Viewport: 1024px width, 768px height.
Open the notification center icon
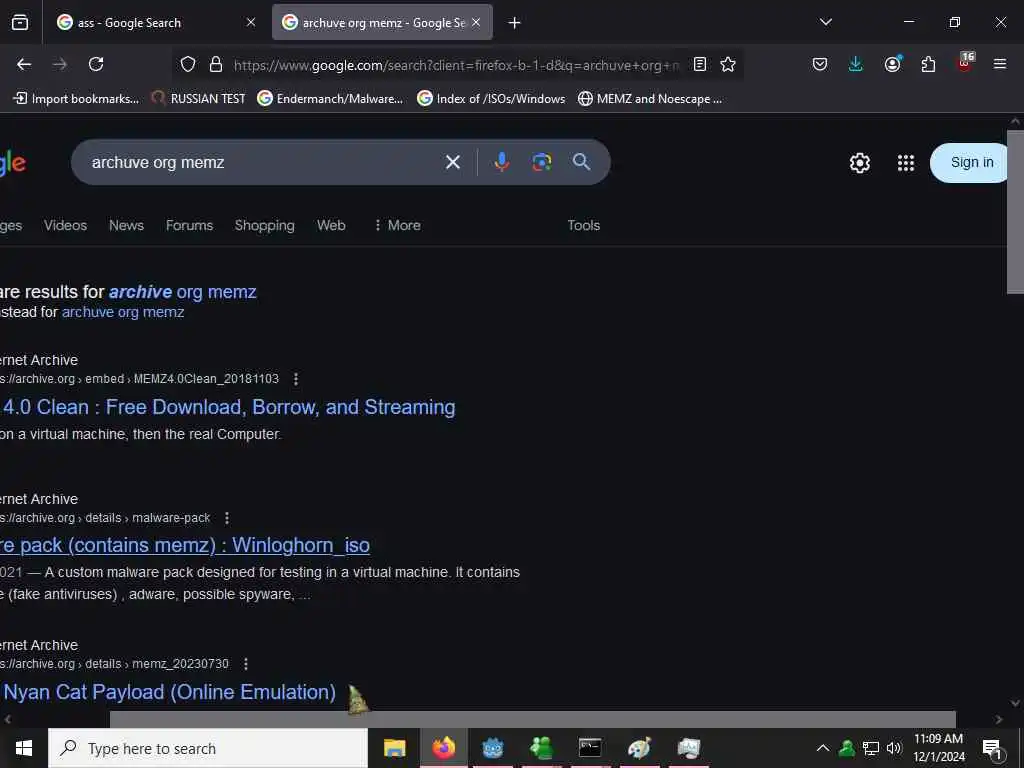tap(992, 749)
